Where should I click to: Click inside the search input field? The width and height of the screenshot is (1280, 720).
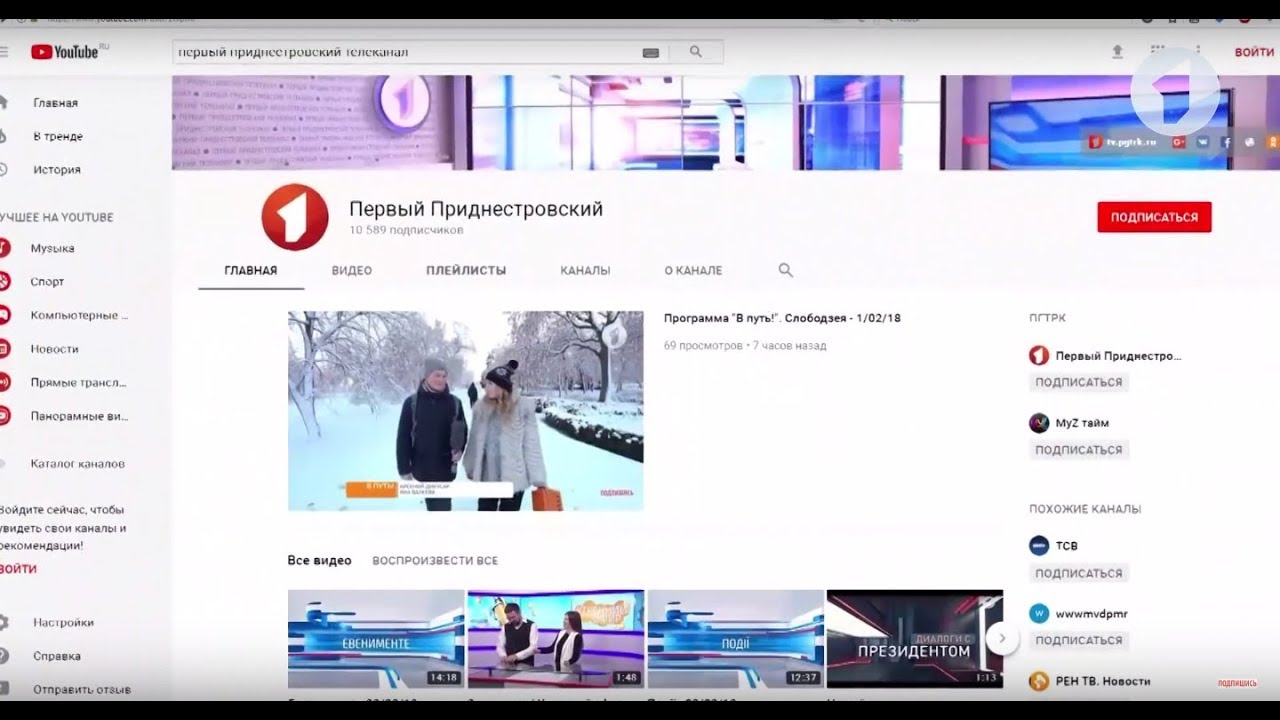[400, 50]
